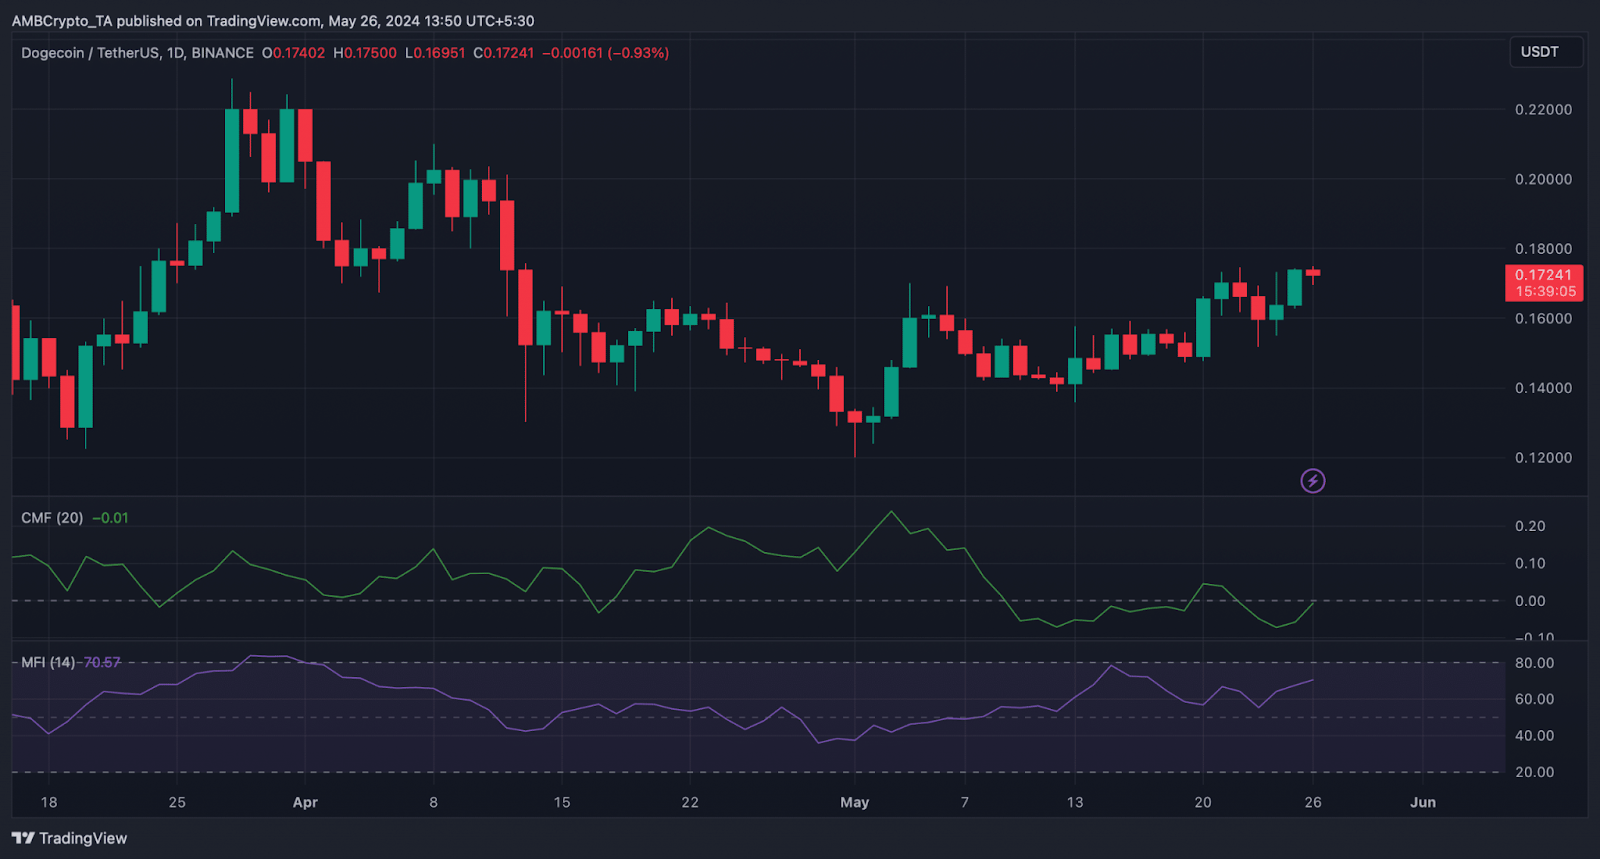Image resolution: width=1600 pixels, height=859 pixels.
Task: Click the Jun label on time axis
Action: tap(1422, 802)
